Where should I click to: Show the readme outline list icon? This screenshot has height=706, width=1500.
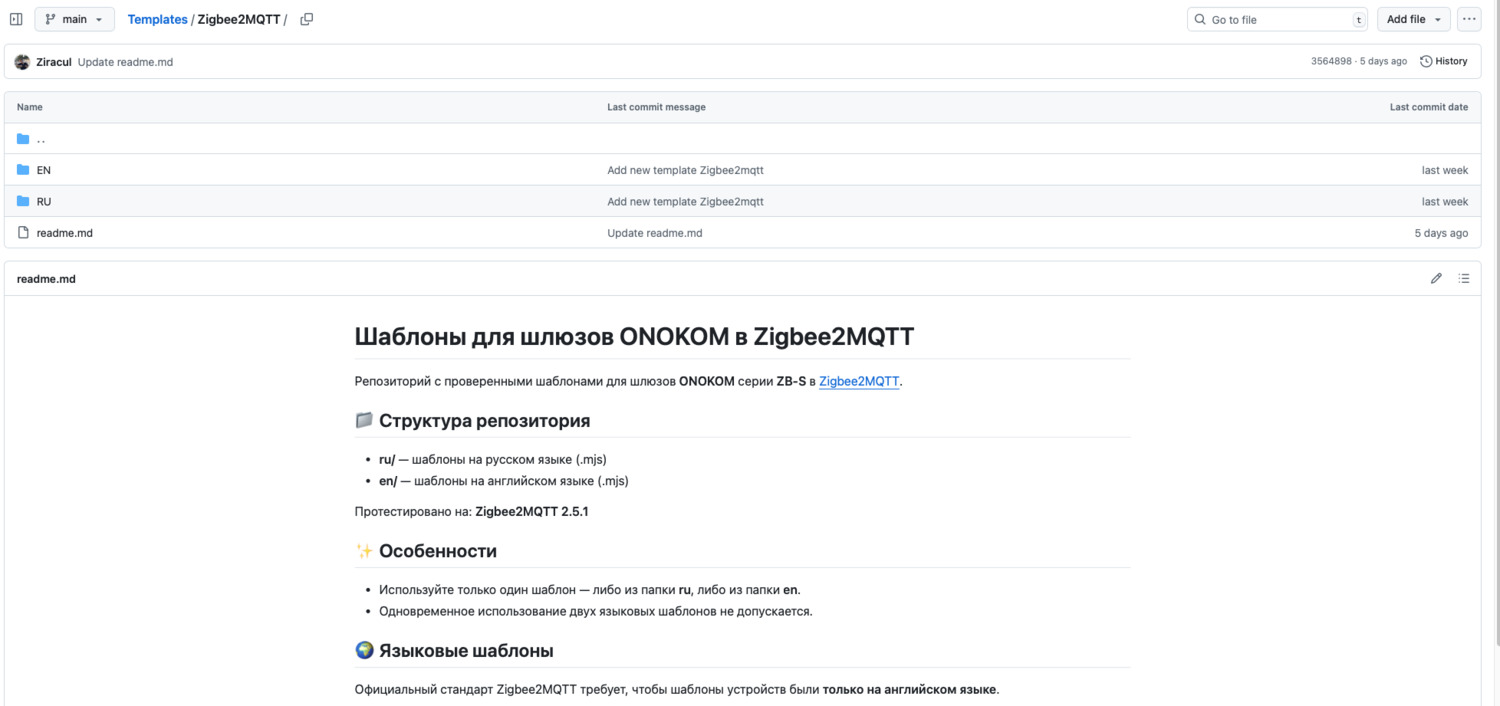[x=1464, y=279]
